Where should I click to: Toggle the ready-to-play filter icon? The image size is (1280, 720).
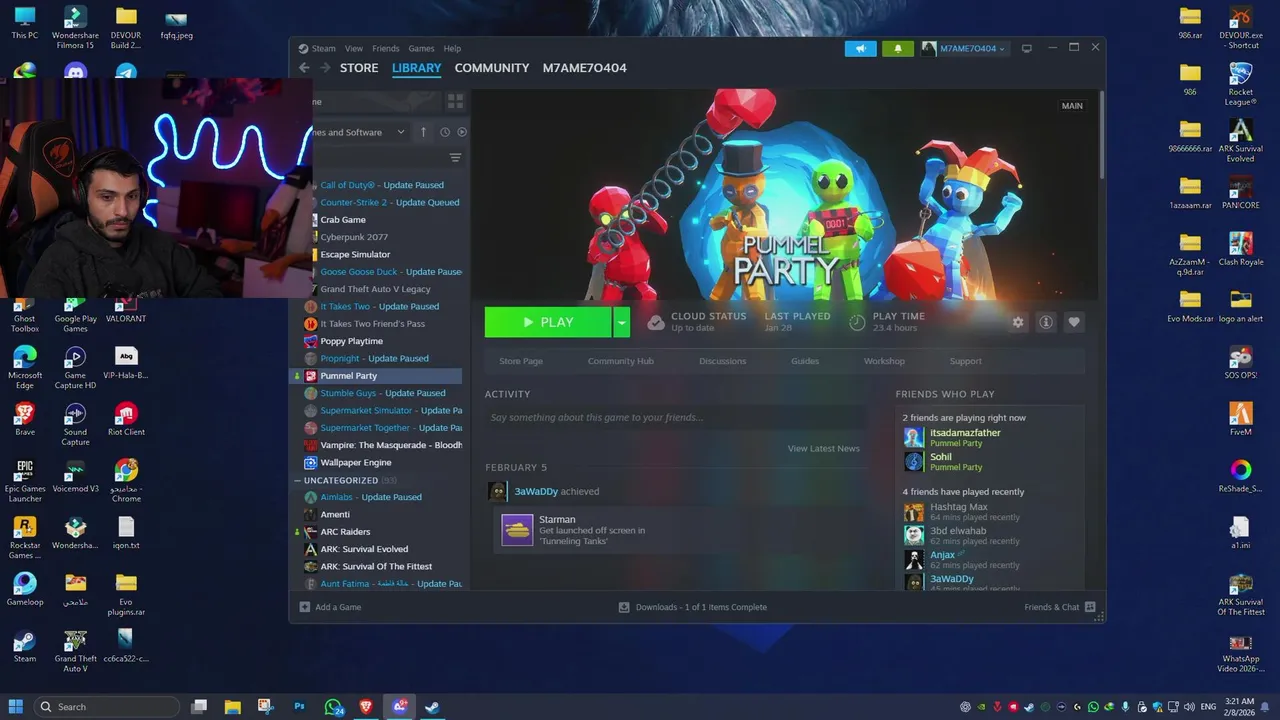(462, 132)
